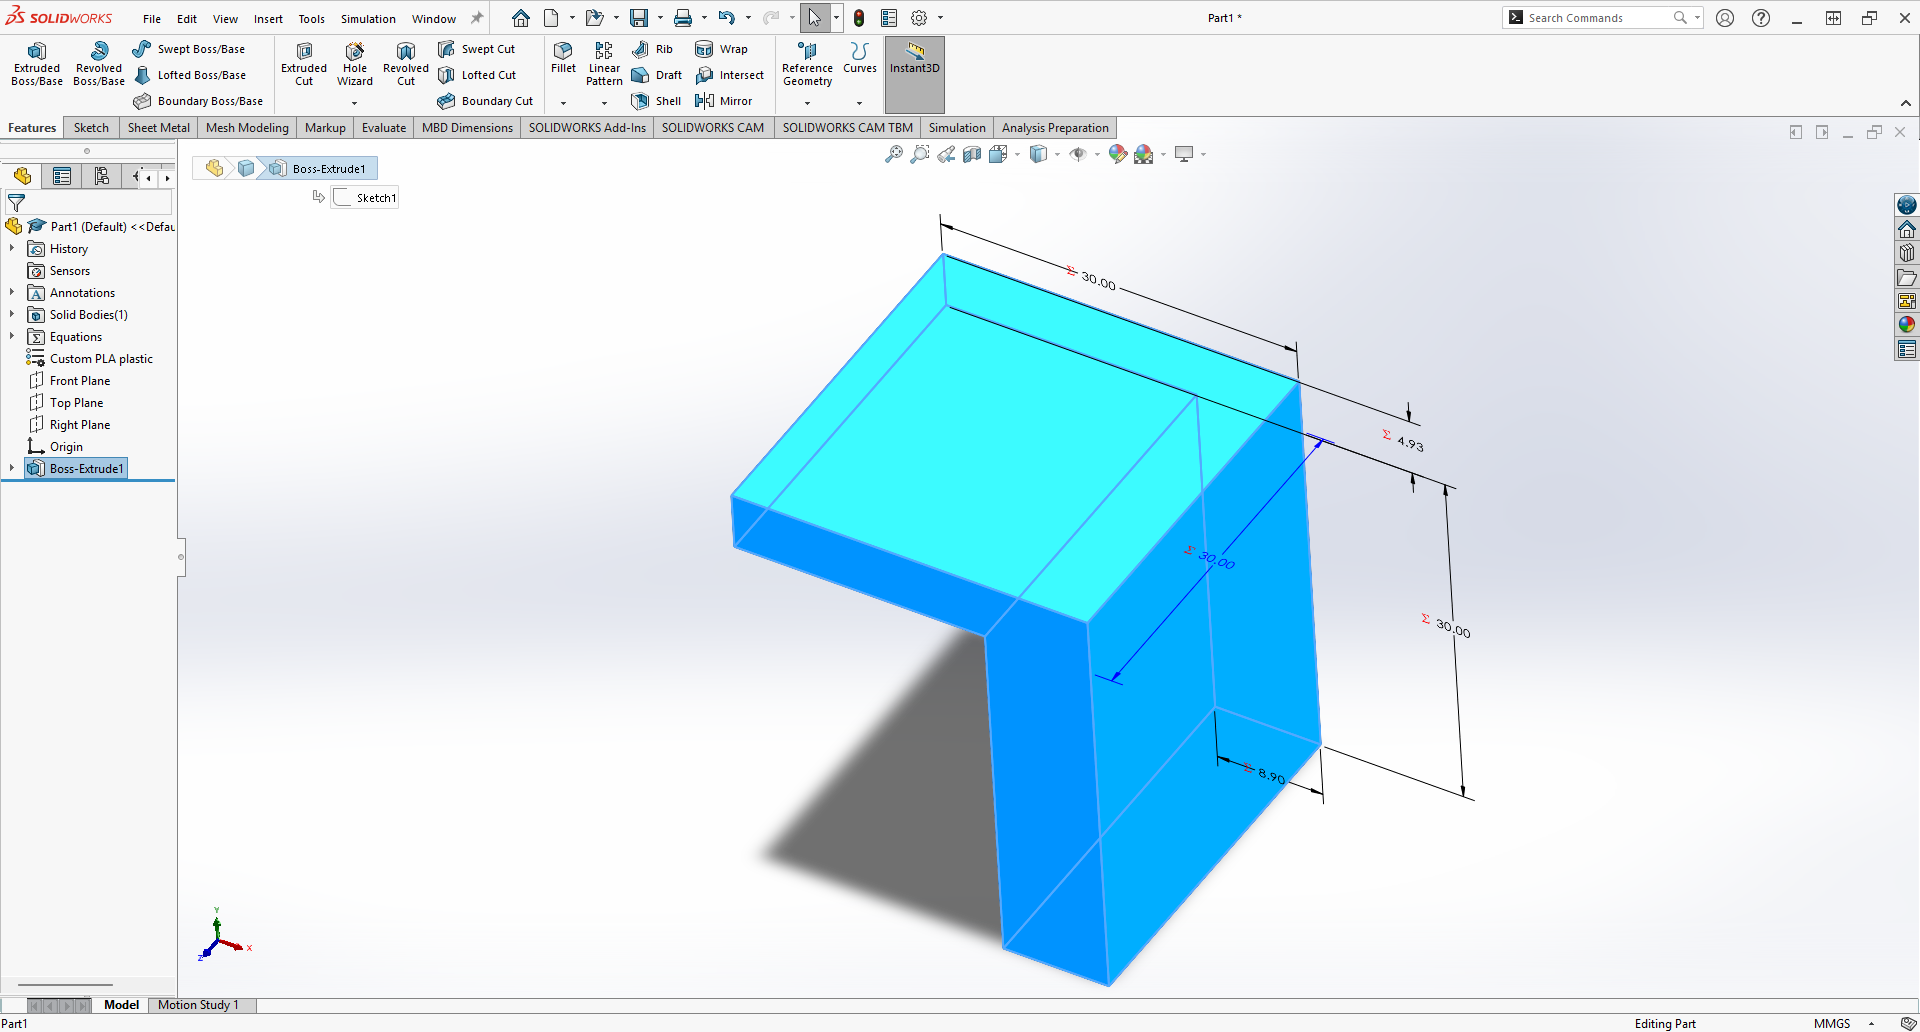The width and height of the screenshot is (1920, 1032).
Task: Expand the History tree node
Action: pos(12,249)
